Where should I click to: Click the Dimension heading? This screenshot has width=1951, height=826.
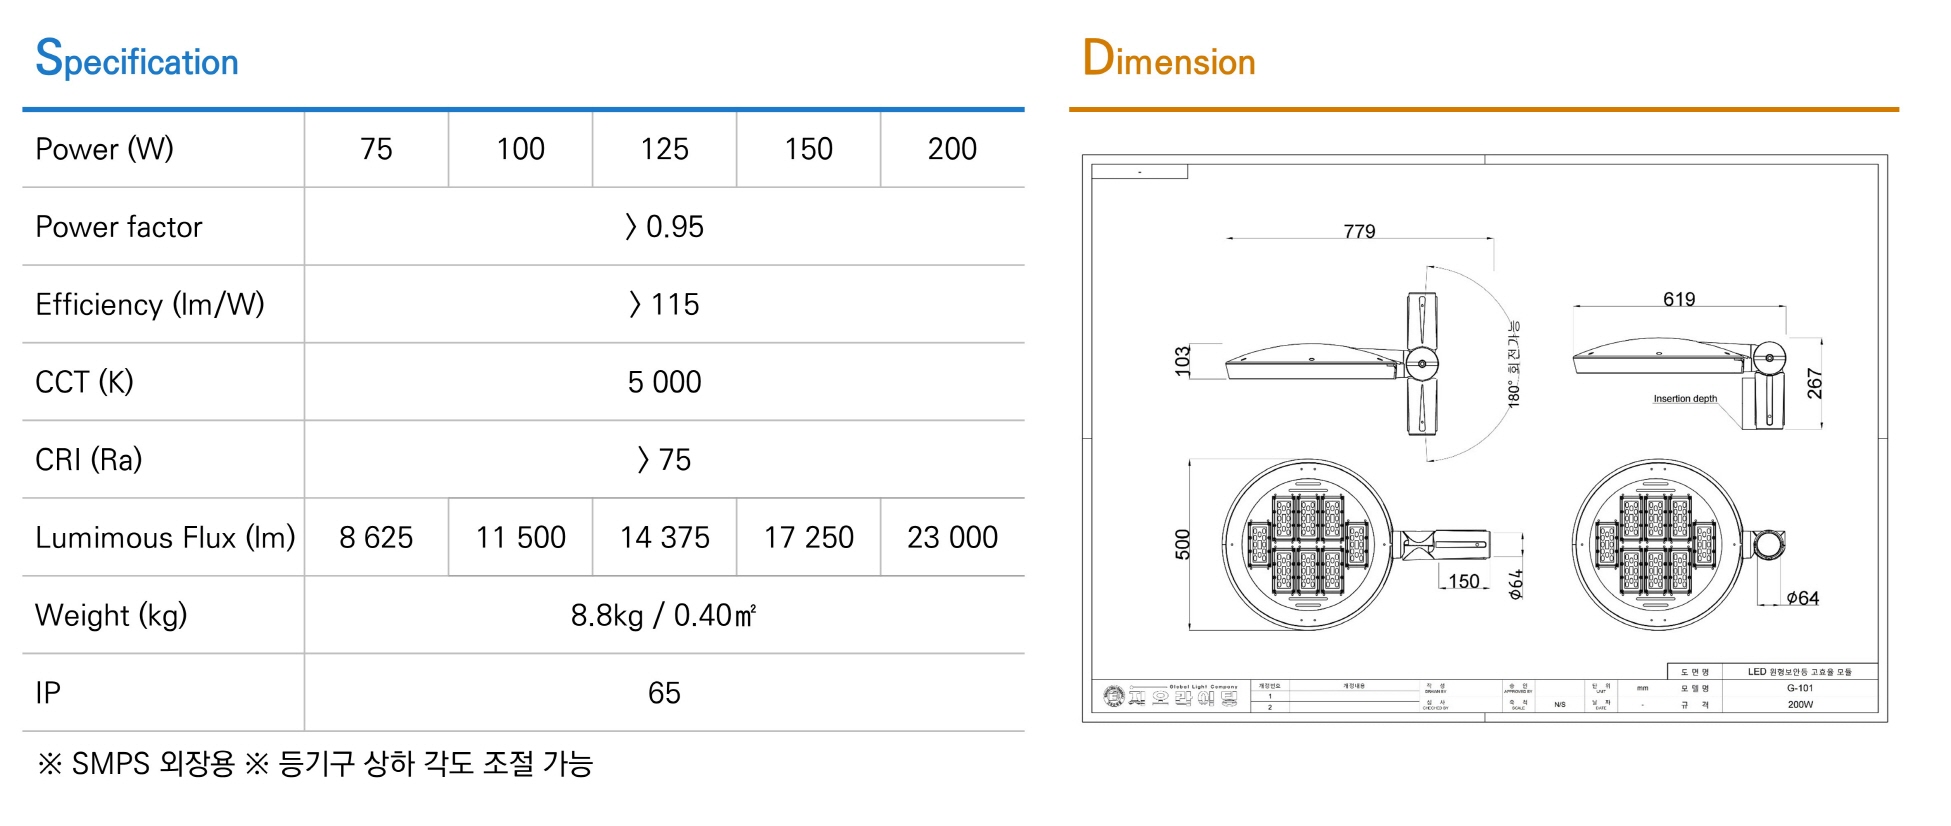[x=1169, y=58]
